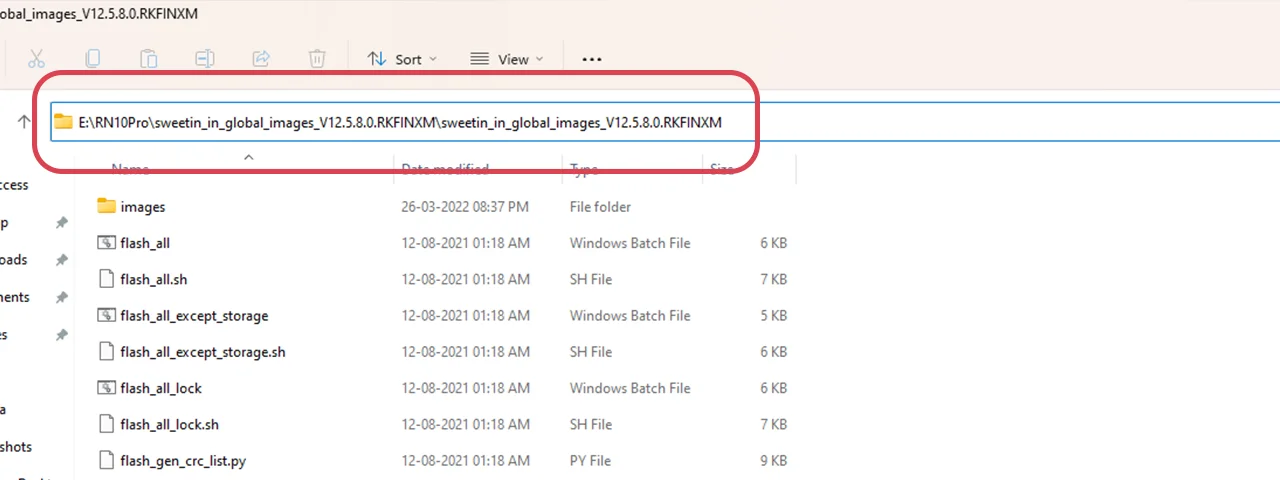Click the 26-03-2022 08:37 PM date cell
This screenshot has width=1280, height=480.
point(465,207)
